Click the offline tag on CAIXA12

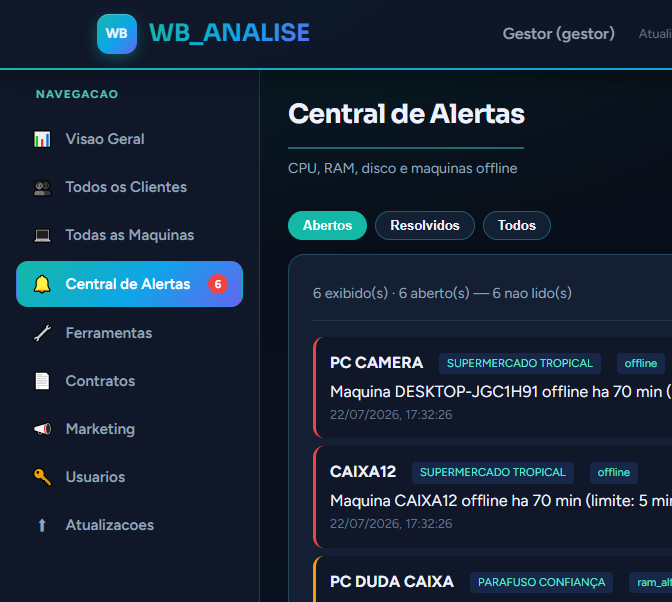tap(614, 473)
